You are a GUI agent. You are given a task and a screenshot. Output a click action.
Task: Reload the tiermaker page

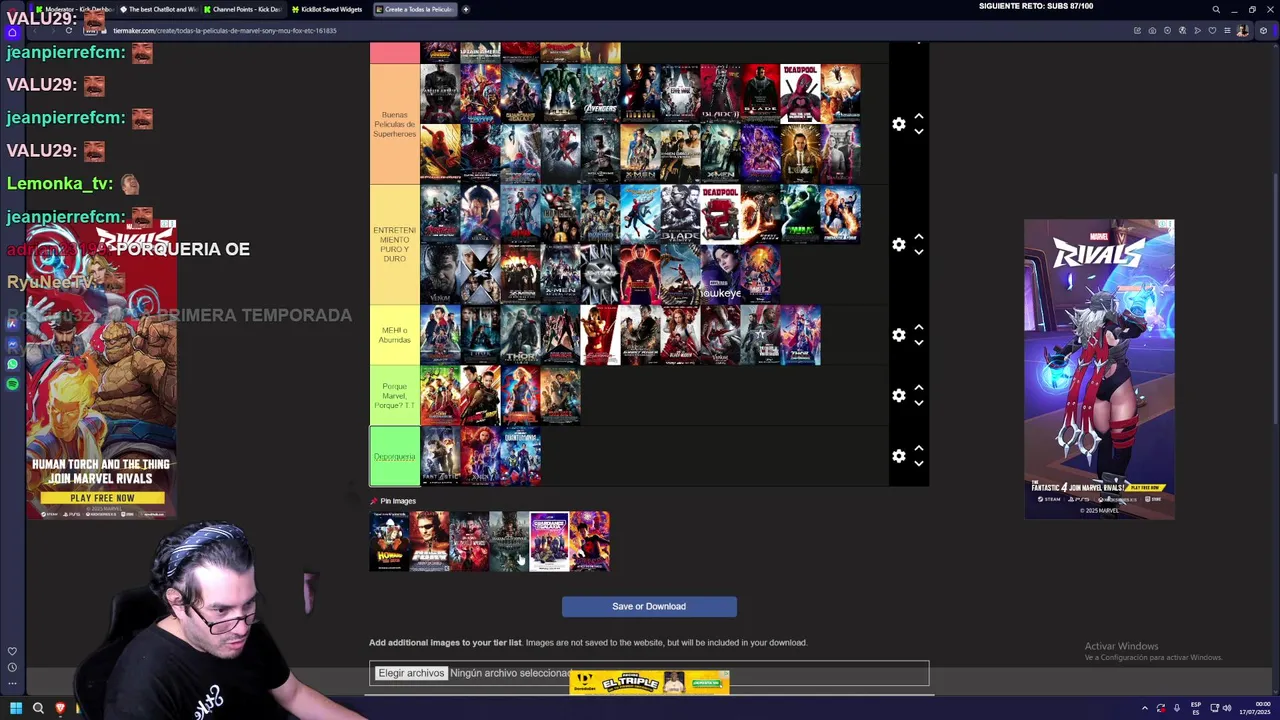(68, 31)
